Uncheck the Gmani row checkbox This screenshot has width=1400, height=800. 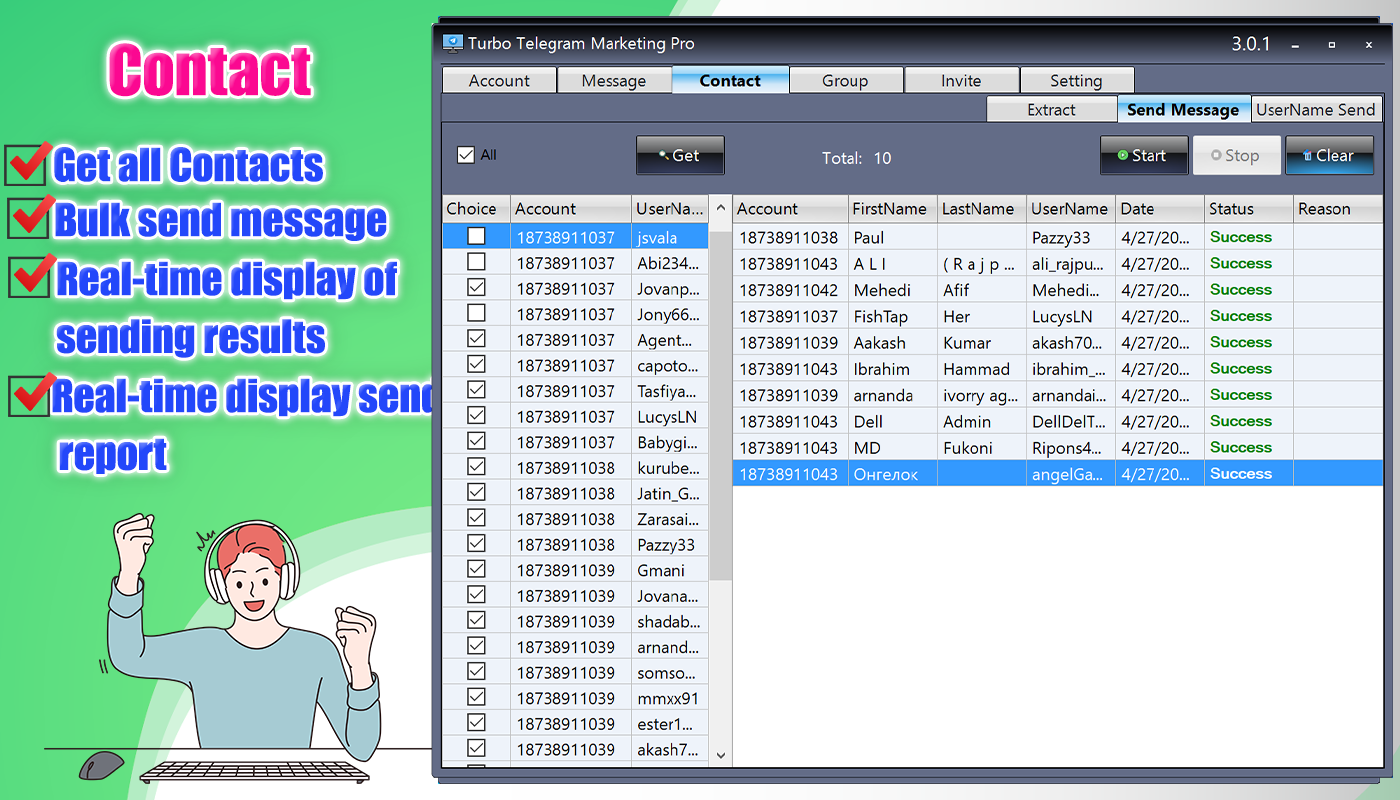[x=476, y=570]
